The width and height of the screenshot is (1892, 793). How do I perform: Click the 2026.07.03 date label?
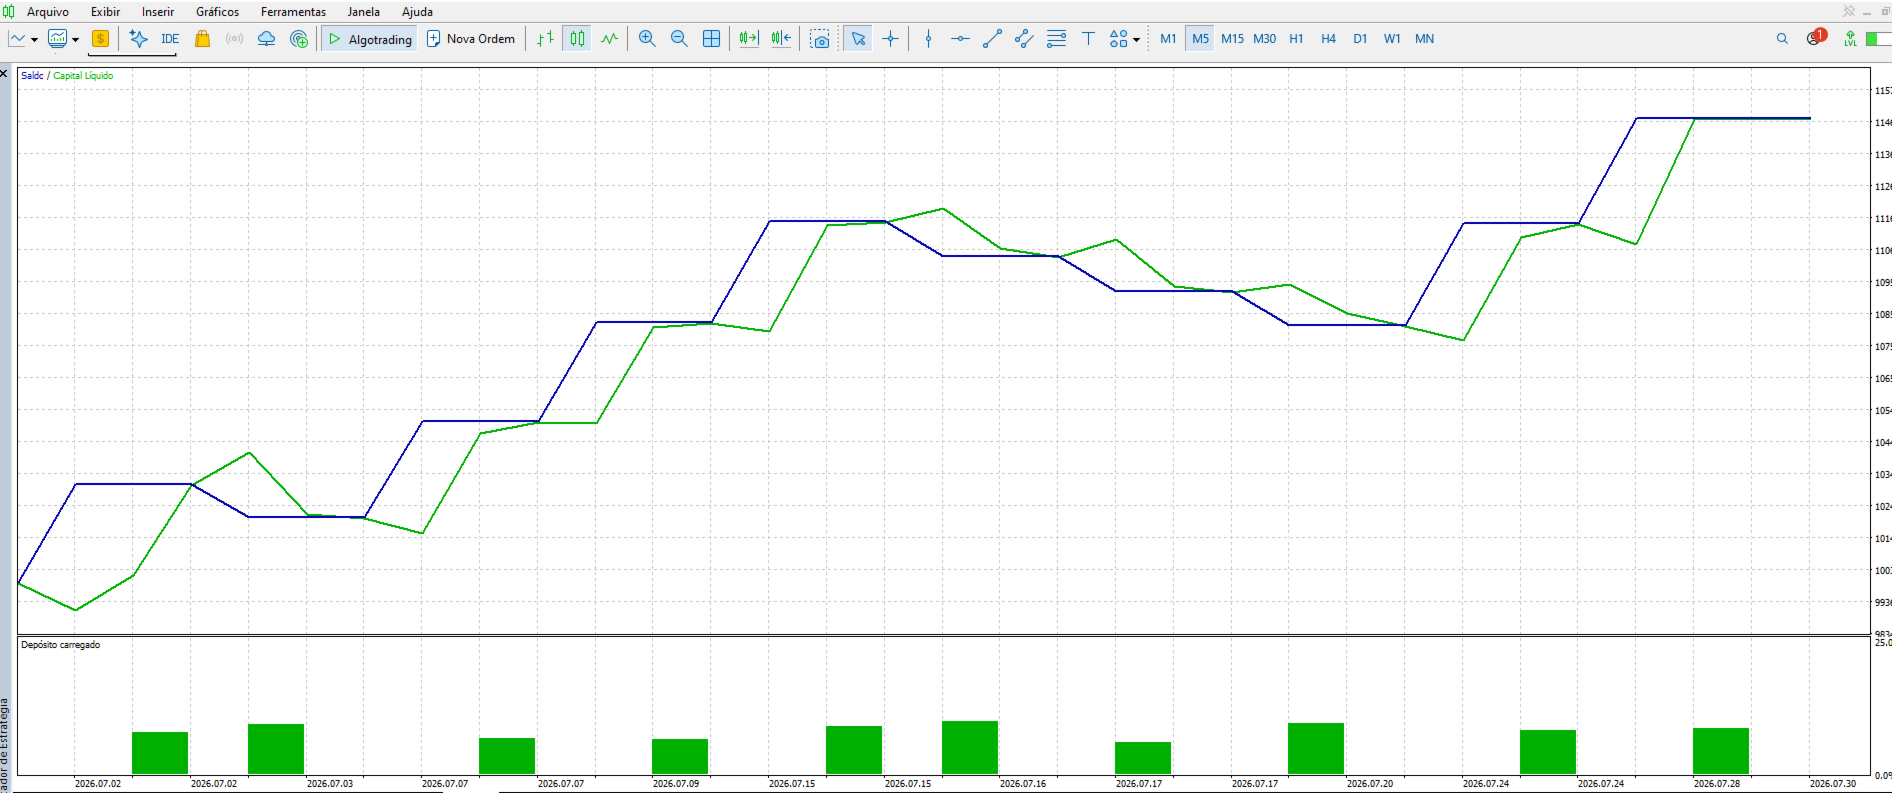point(330,784)
